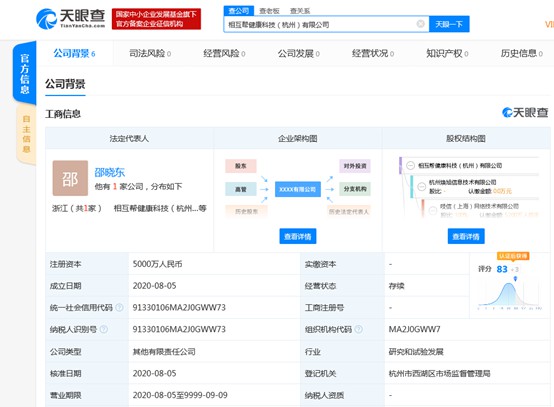Open the 经营风险 tab

click(x=224, y=53)
